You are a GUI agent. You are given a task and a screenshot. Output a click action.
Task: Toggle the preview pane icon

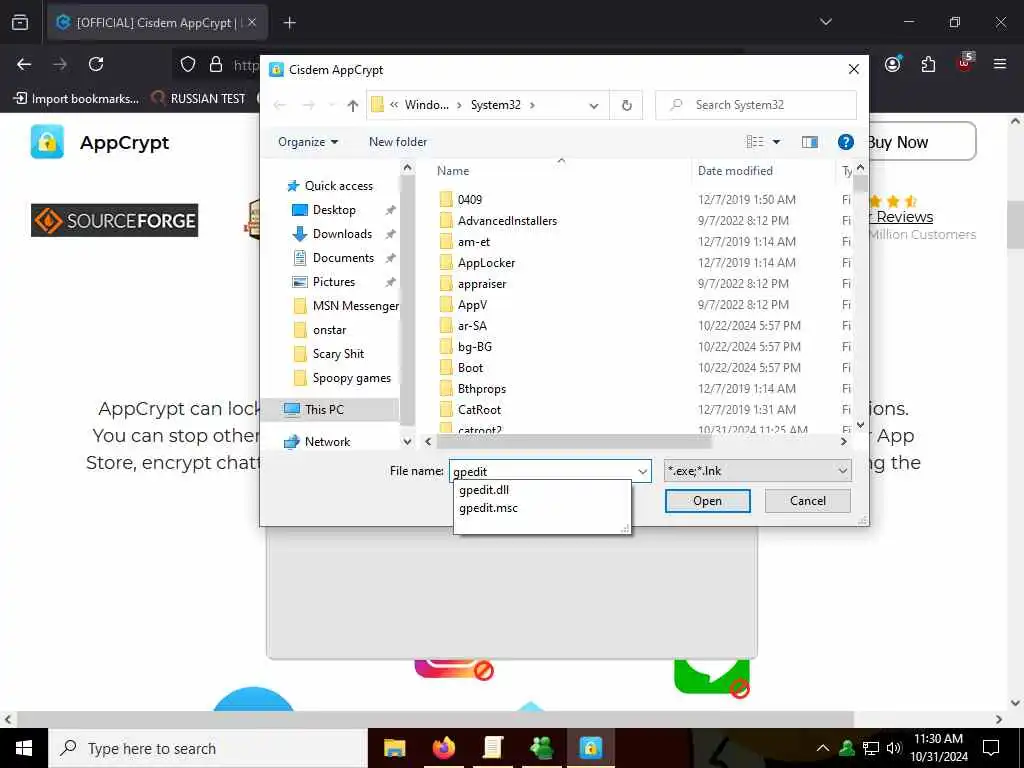(x=809, y=142)
